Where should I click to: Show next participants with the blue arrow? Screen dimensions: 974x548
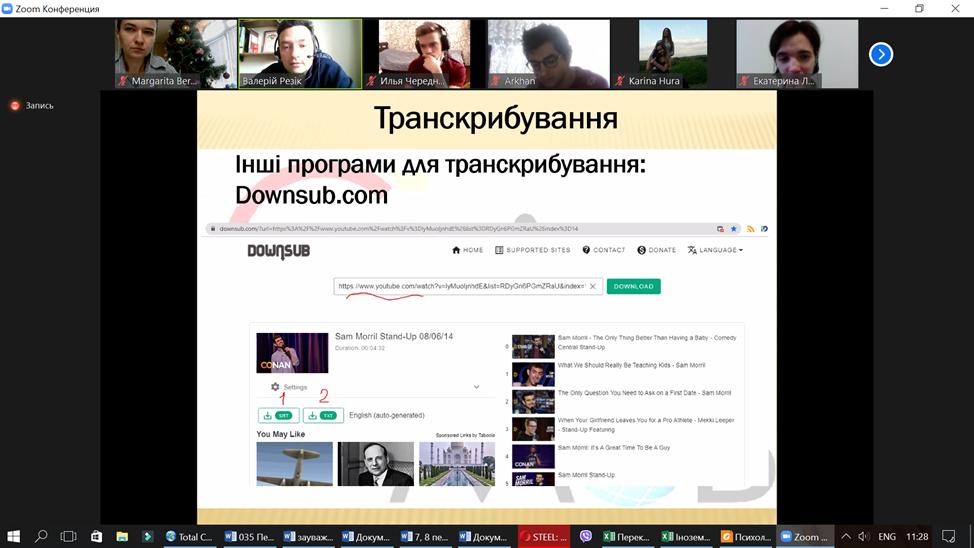coord(880,54)
